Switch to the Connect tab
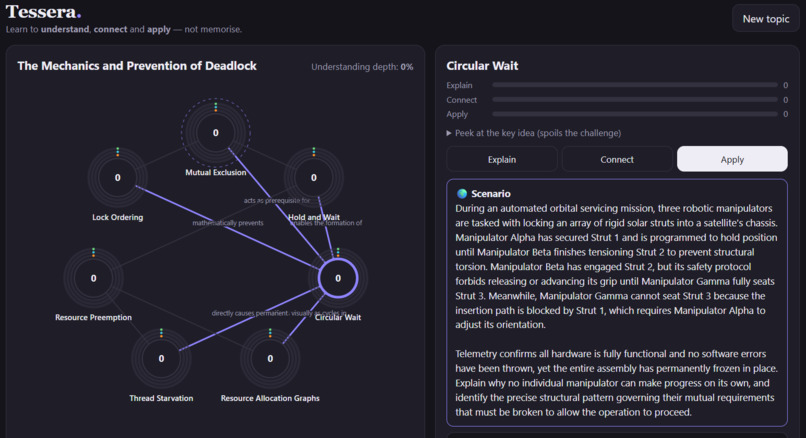The width and height of the screenshot is (806, 438). (x=617, y=159)
